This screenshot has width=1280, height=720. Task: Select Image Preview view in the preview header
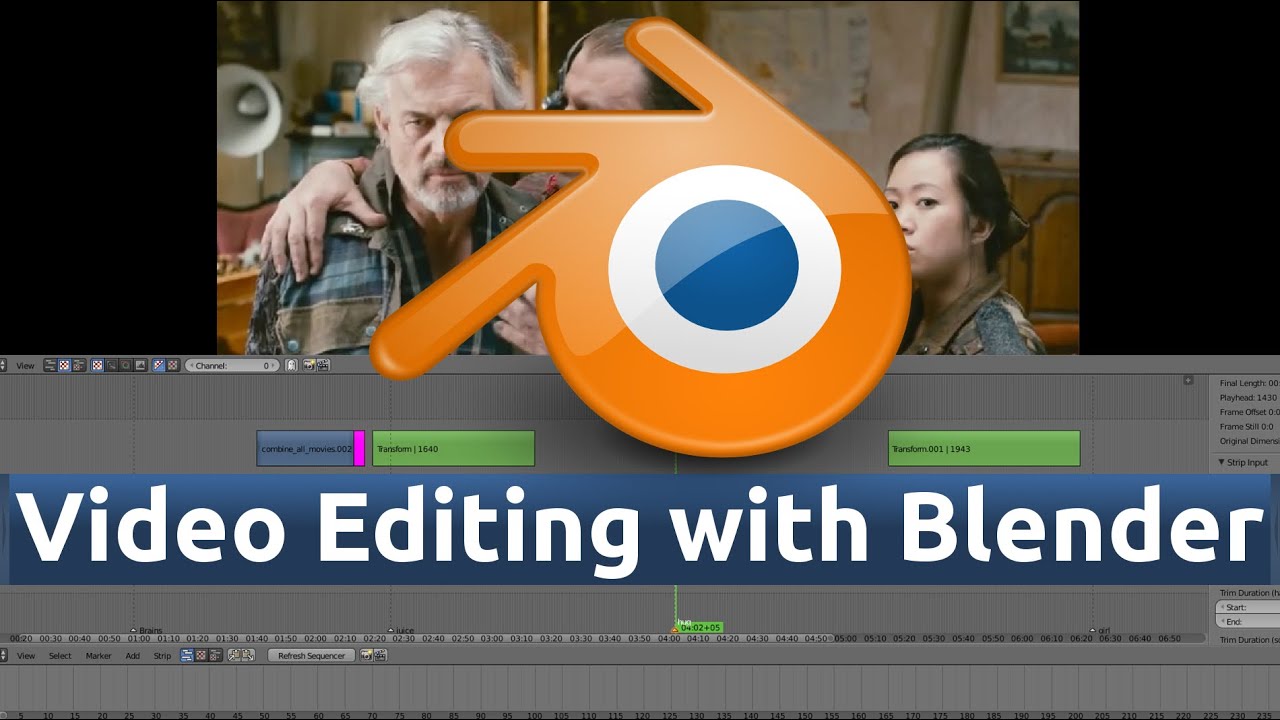[x=64, y=366]
